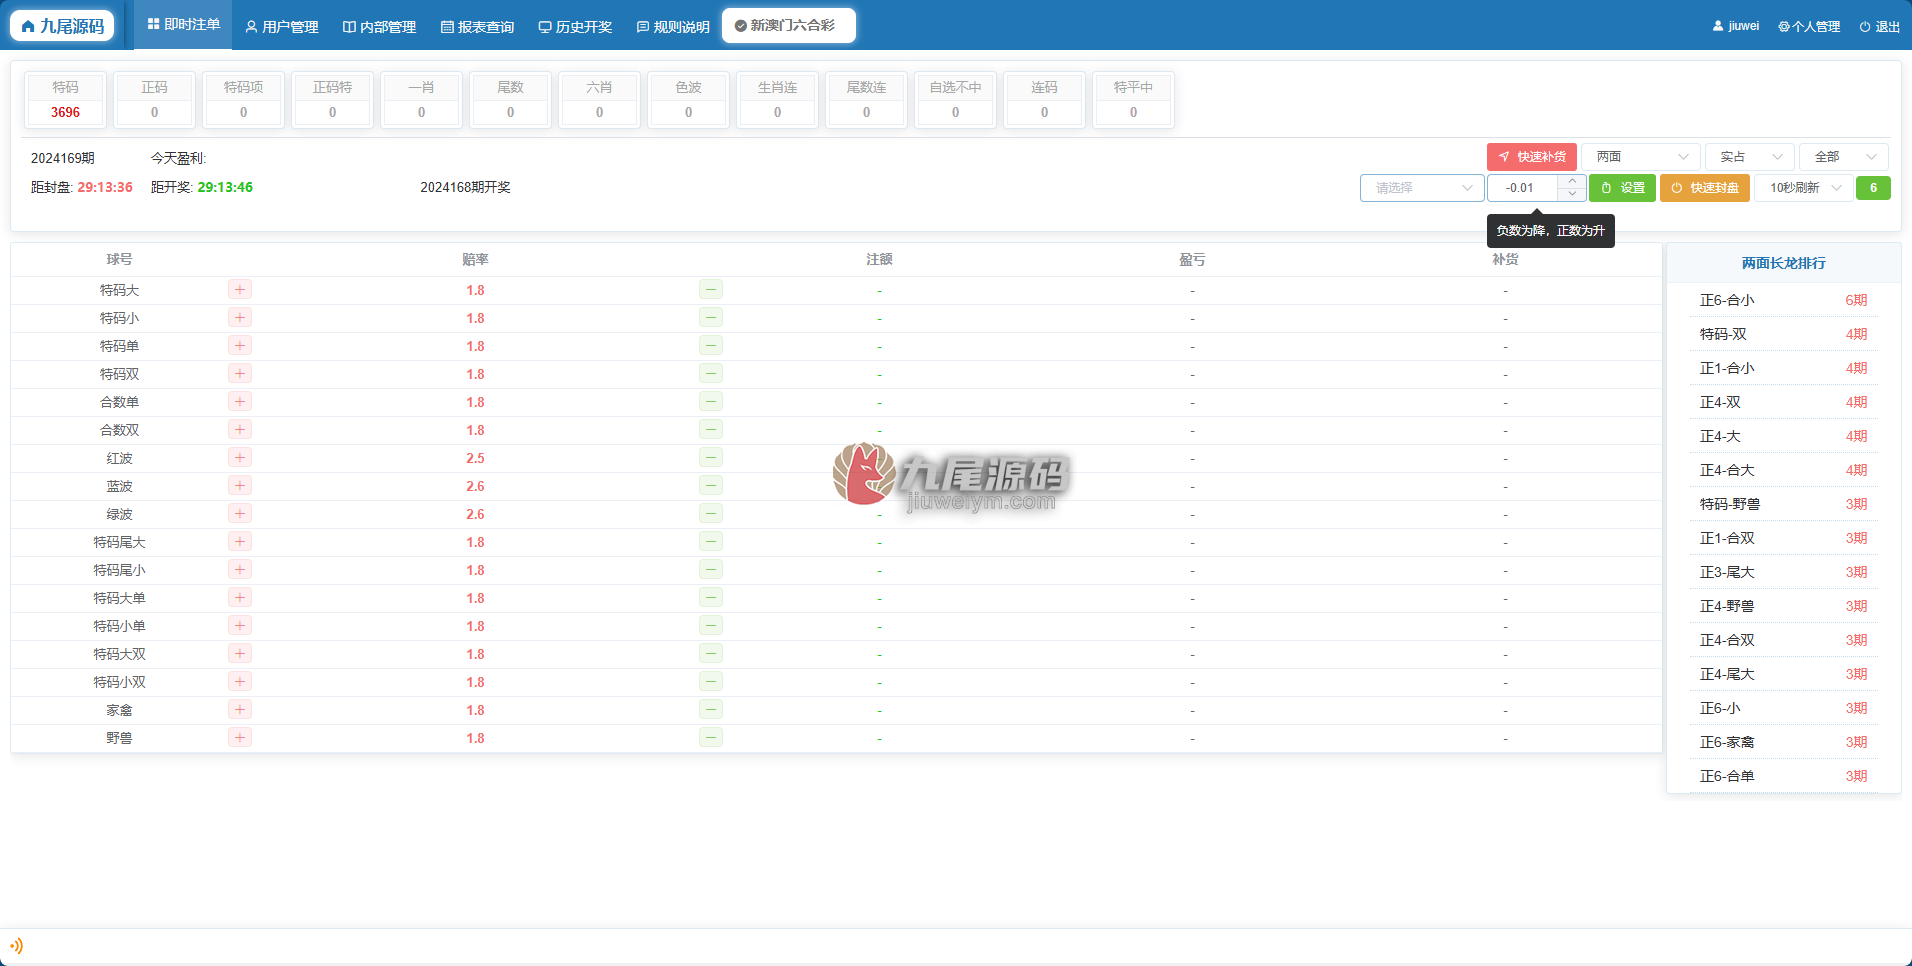Screen dimensions: 1912x966
Task: Click the plus icon for 野兽 row
Action: tap(240, 738)
